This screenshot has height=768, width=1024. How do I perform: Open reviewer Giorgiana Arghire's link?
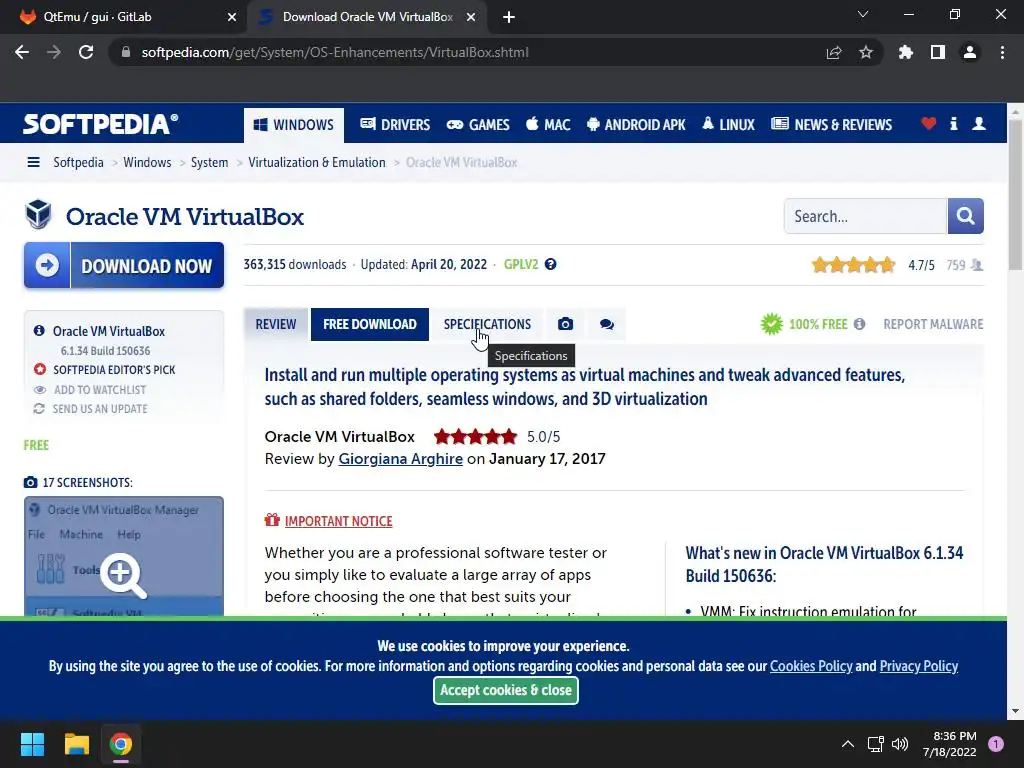pyautogui.click(x=400, y=458)
